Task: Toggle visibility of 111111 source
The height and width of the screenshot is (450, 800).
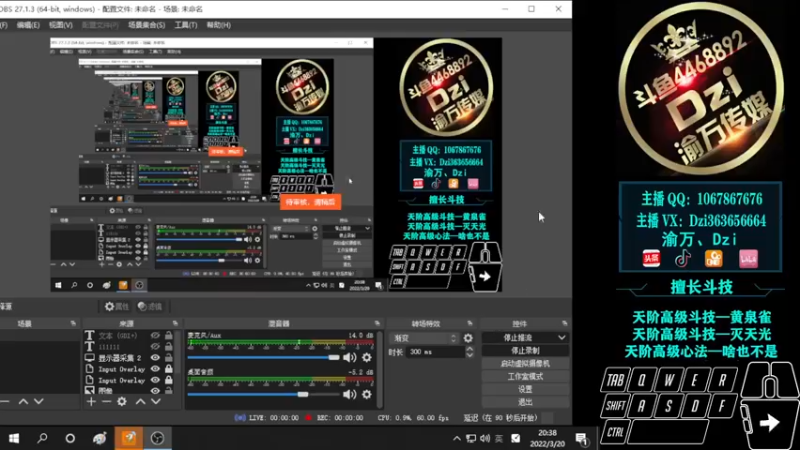Action: pyautogui.click(x=155, y=346)
